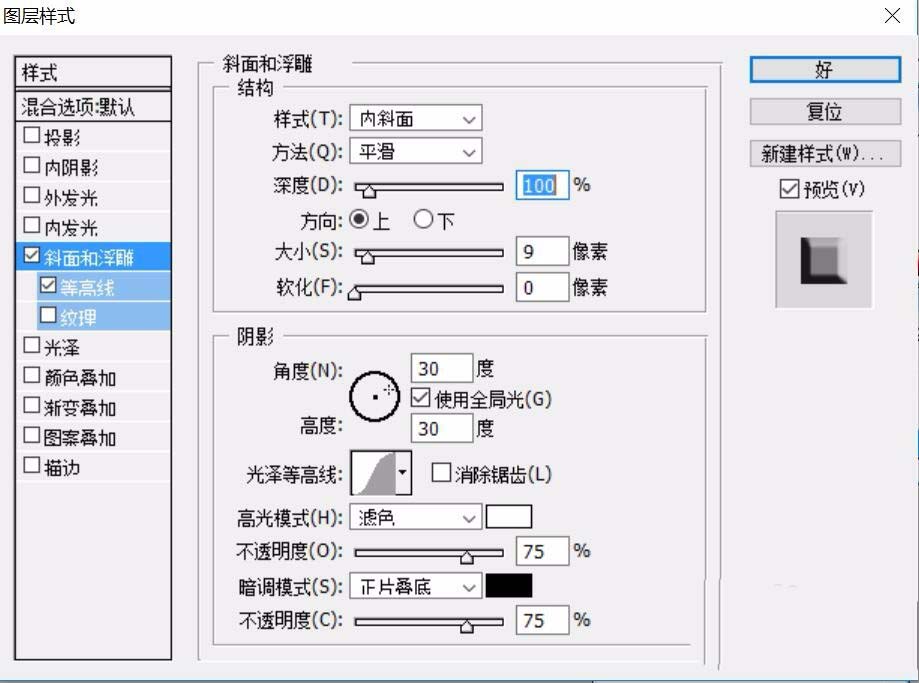Click the style preview thumbnail
919x683 pixels.
[822, 257]
